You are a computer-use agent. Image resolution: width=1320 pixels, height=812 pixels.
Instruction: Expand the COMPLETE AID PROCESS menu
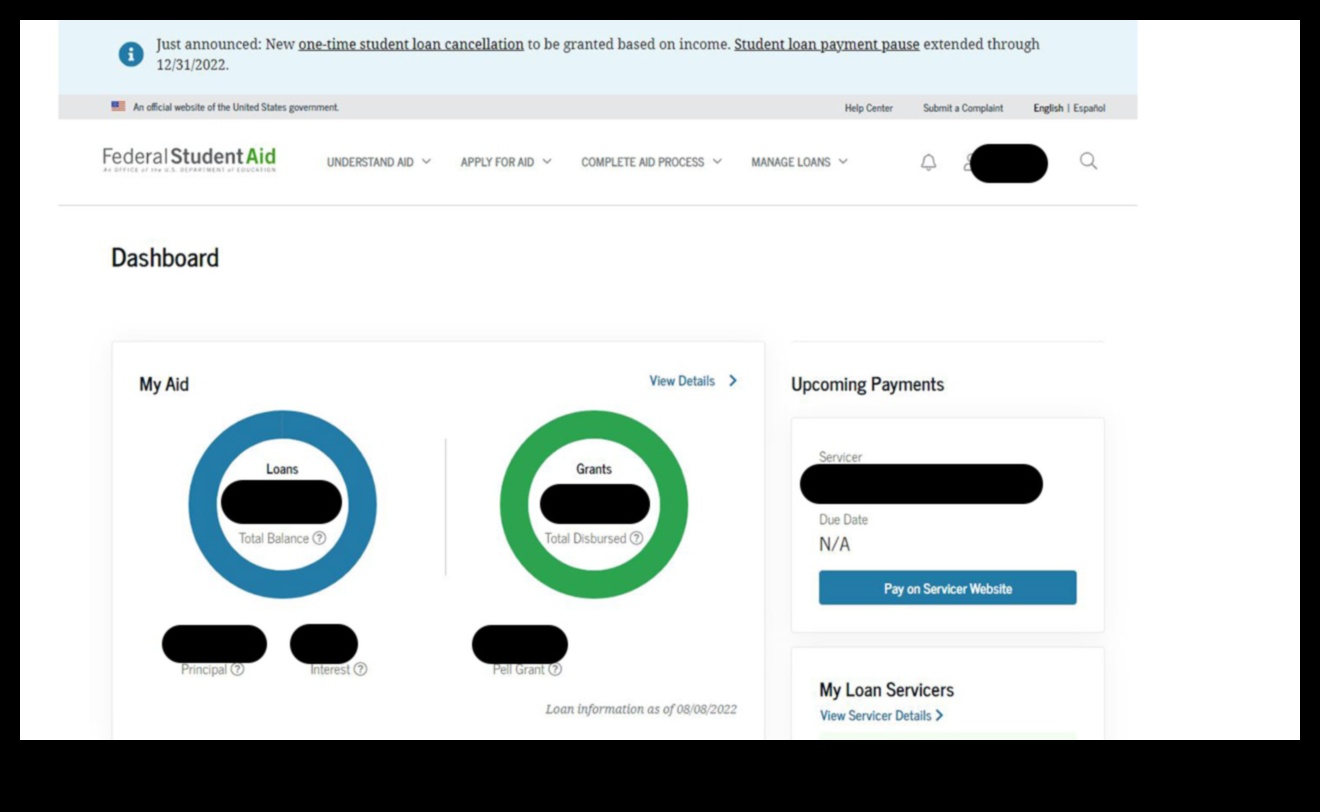pyautogui.click(x=651, y=162)
